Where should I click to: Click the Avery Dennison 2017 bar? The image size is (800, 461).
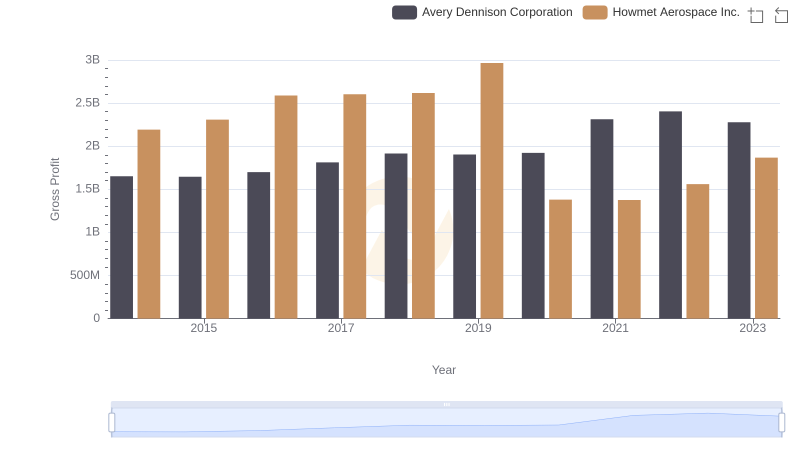click(328, 241)
